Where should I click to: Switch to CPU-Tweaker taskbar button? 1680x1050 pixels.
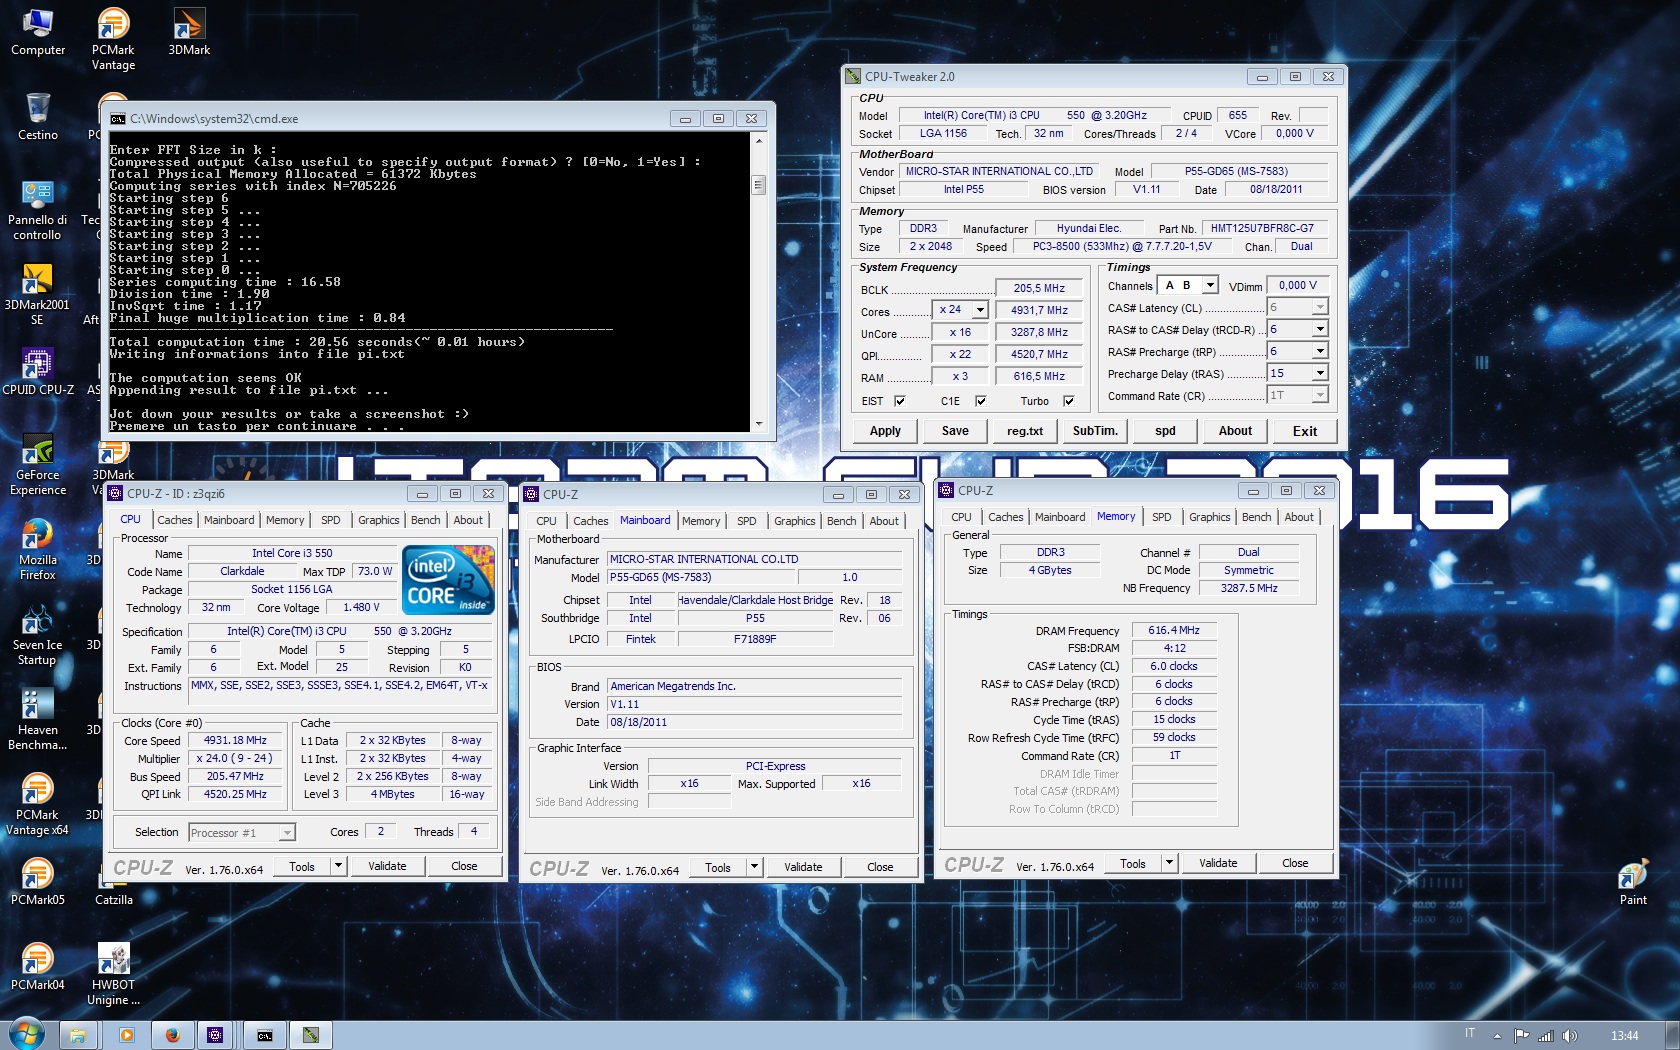pos(311,1035)
